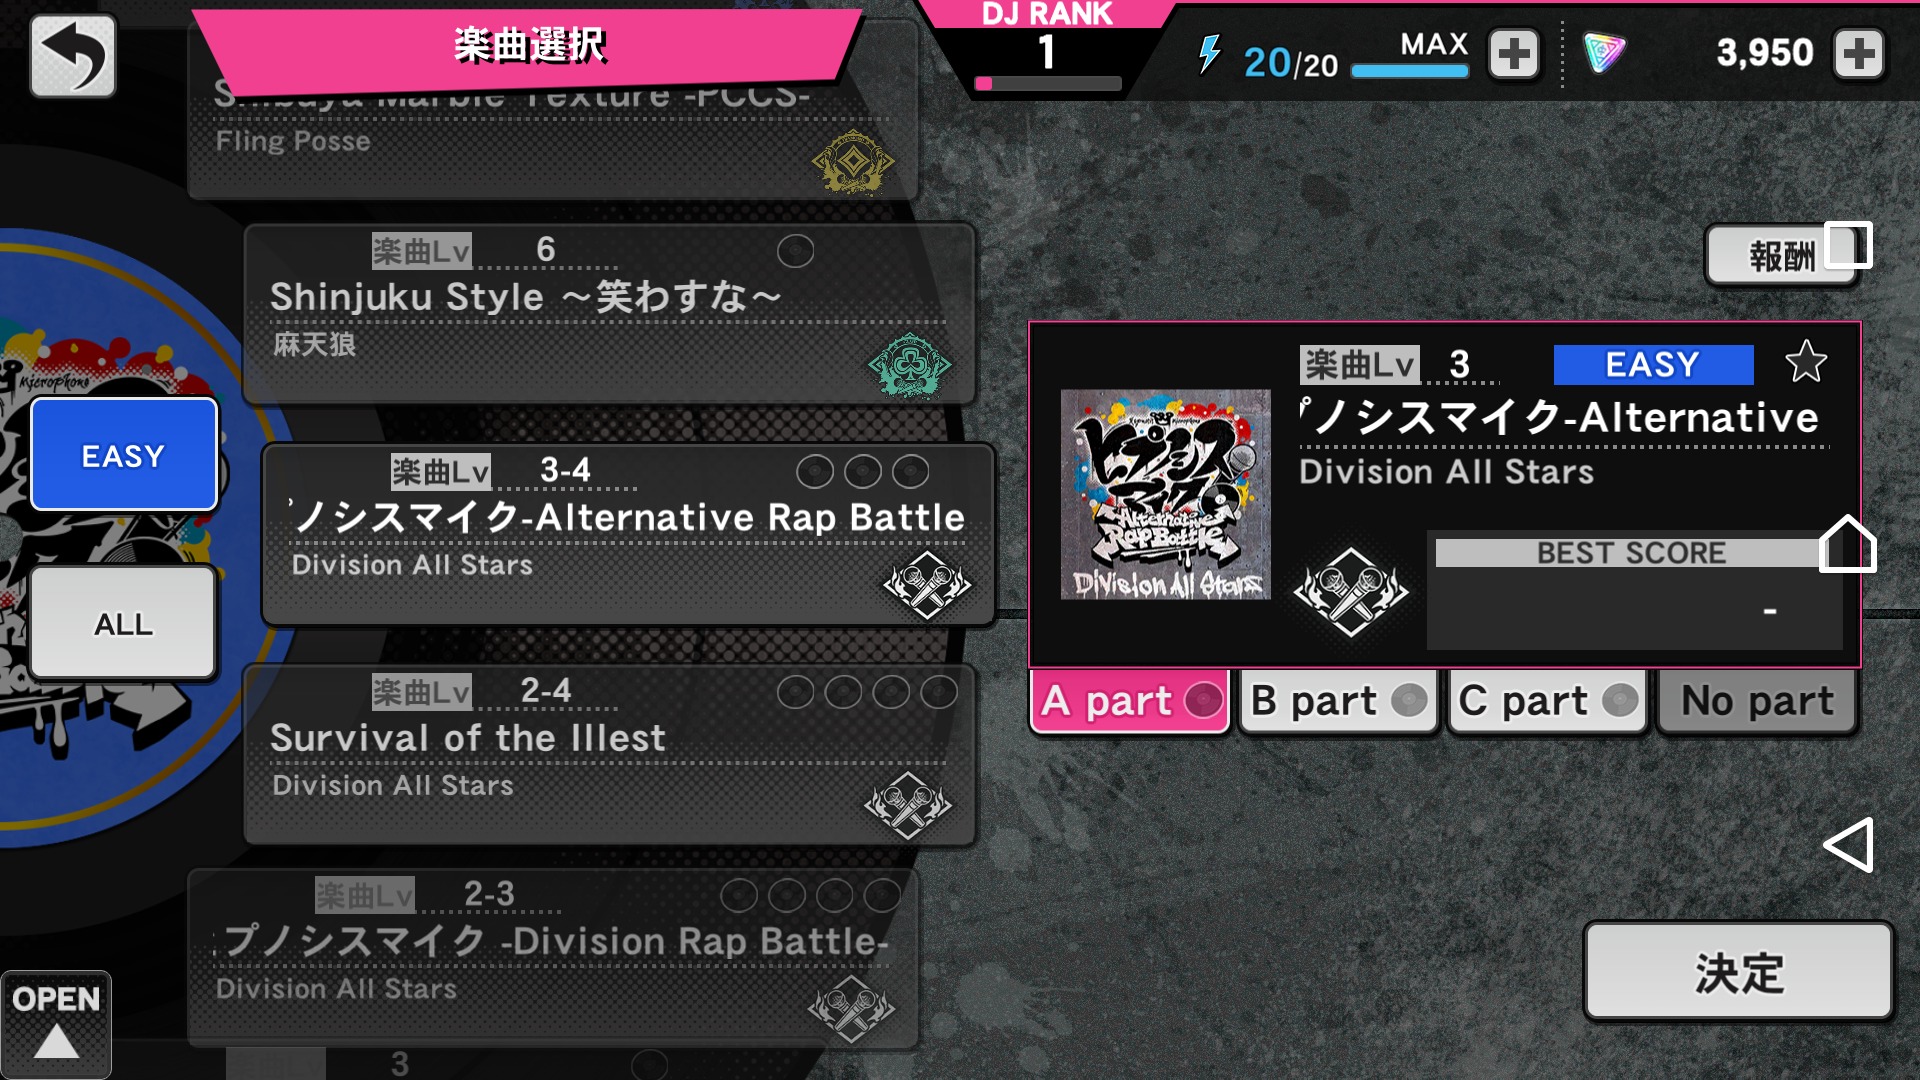The image size is (1920, 1080).
Task: Expand the OPEN arrow panel
Action: [56, 1024]
